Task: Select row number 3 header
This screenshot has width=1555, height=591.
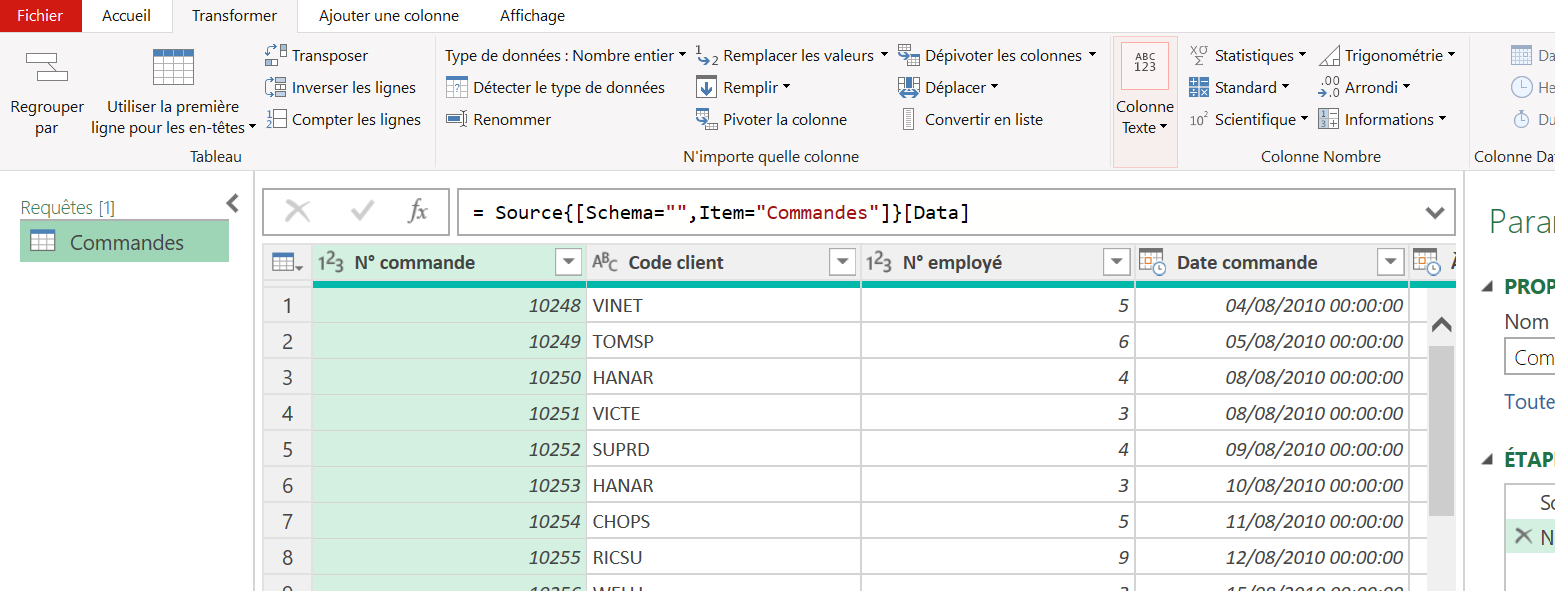Action: click(x=288, y=377)
